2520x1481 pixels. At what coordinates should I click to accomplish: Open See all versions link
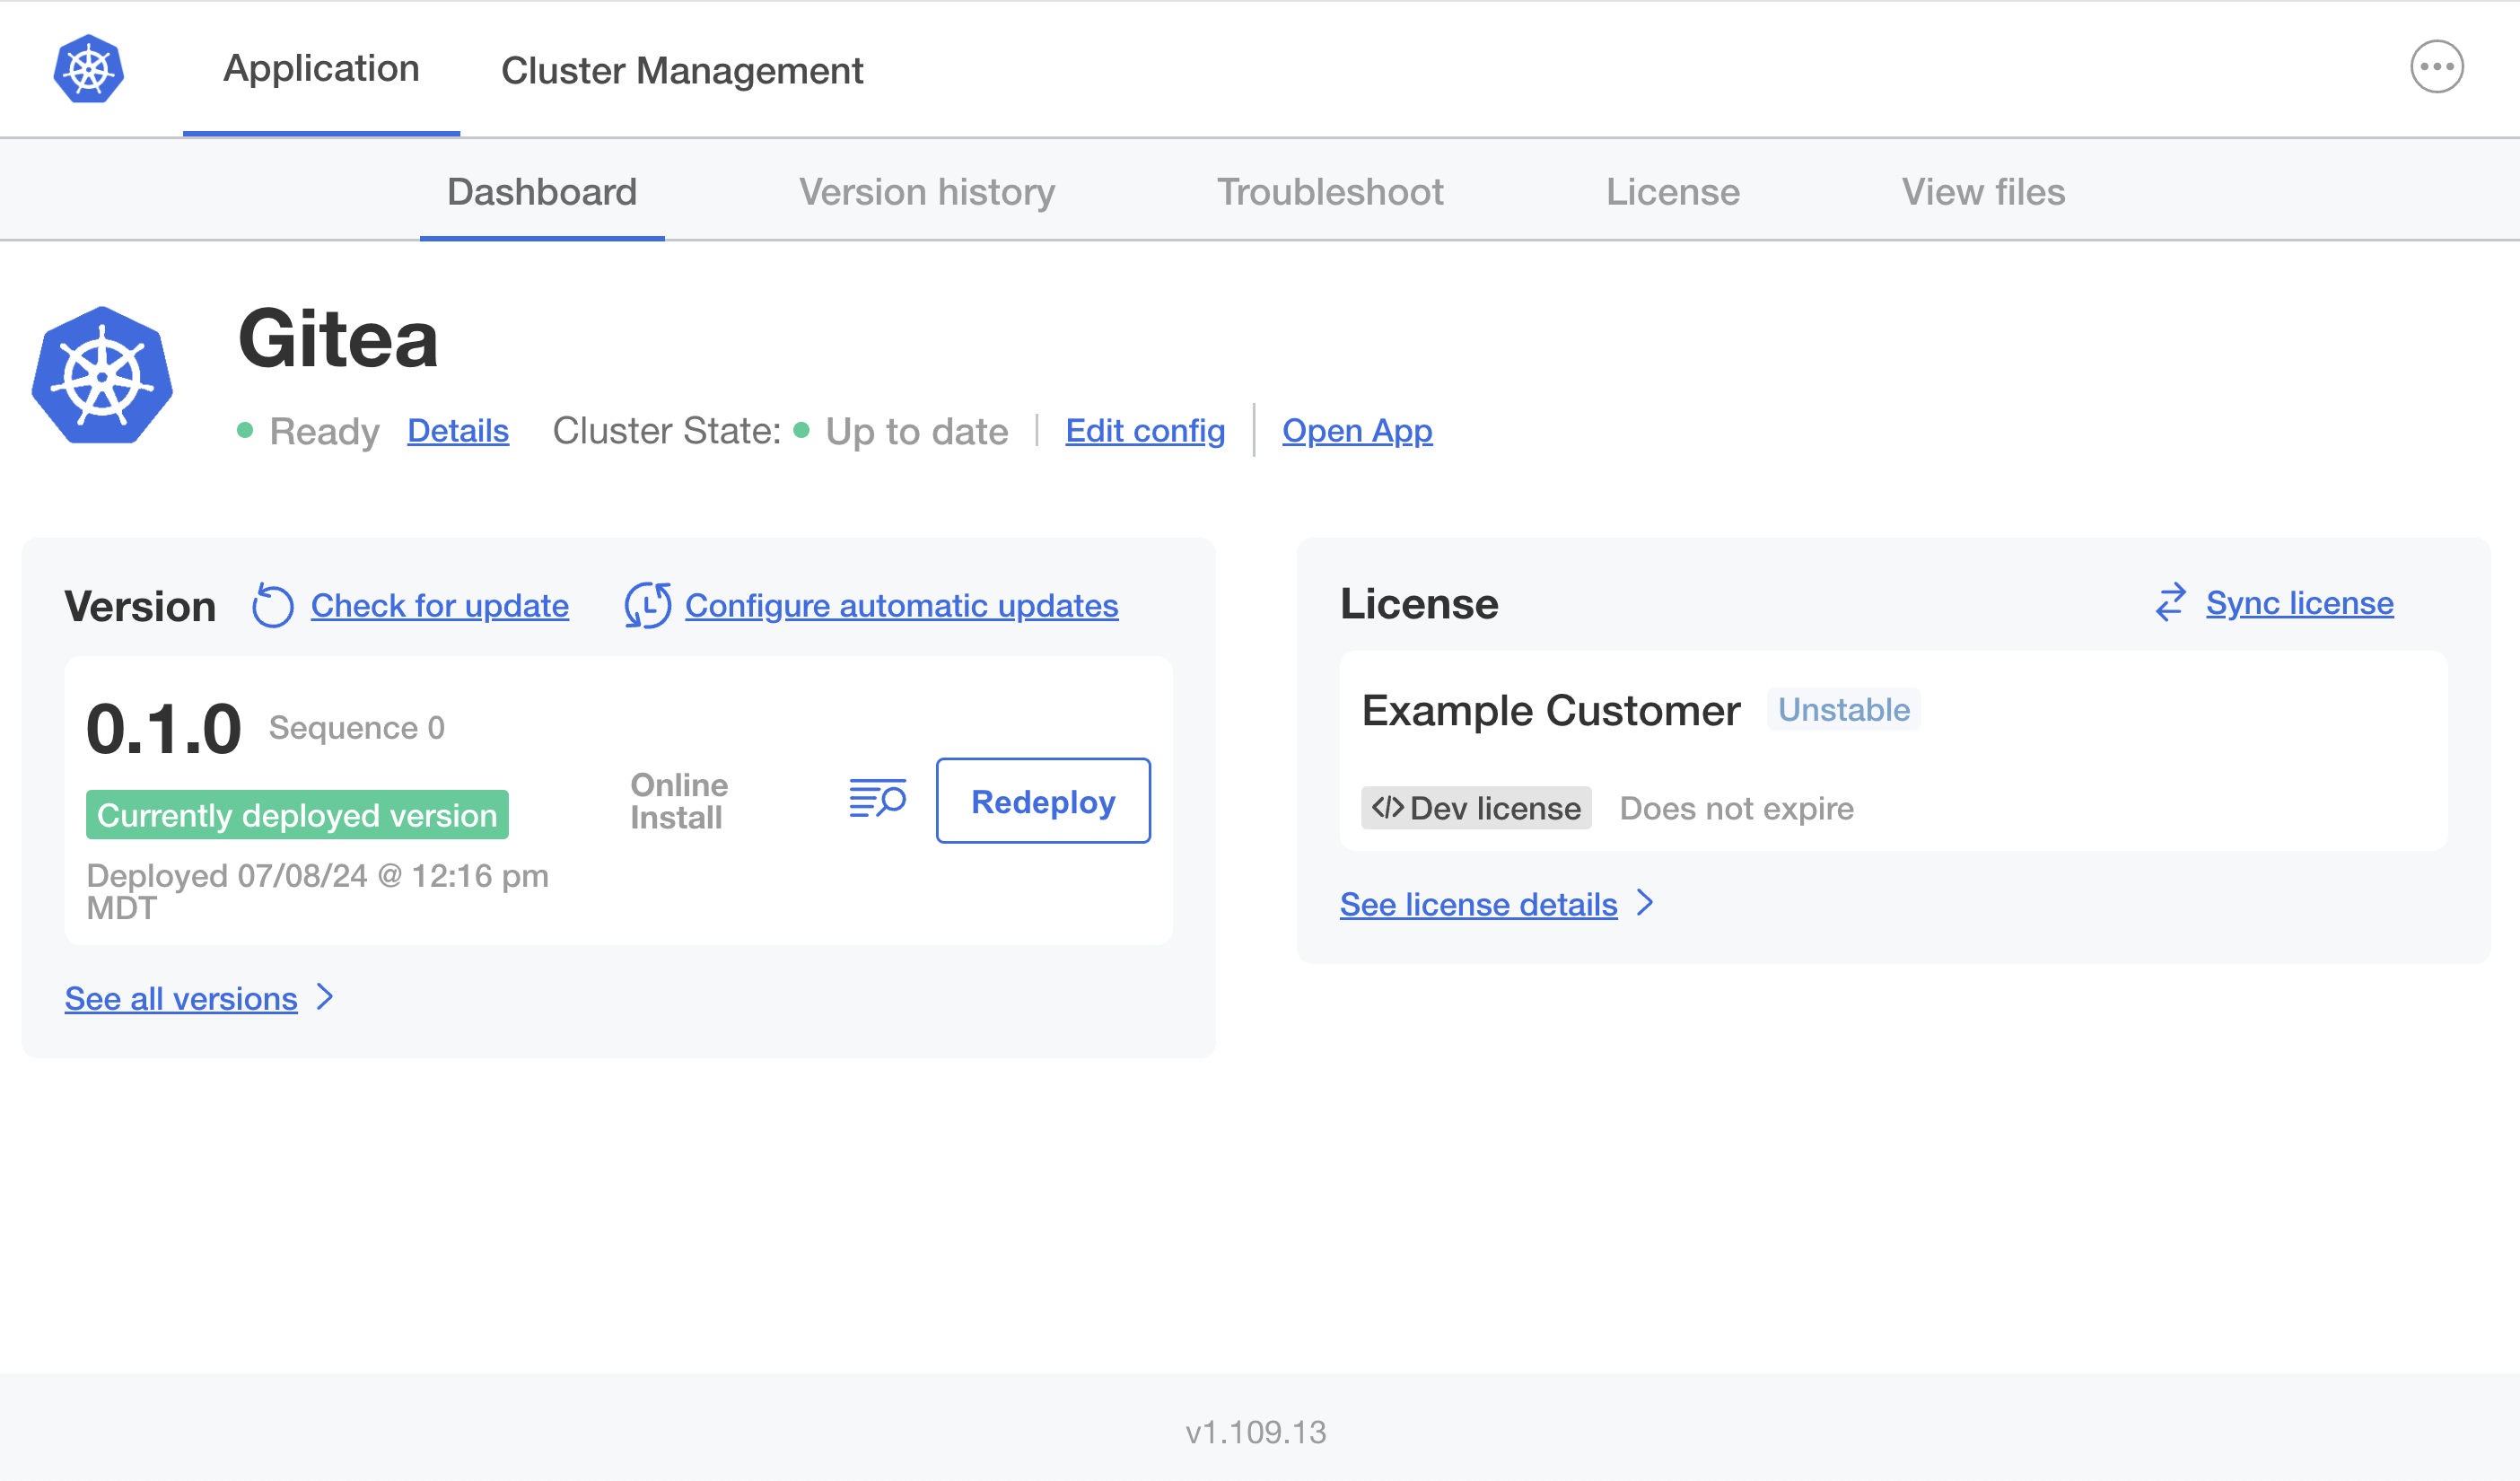coord(181,998)
